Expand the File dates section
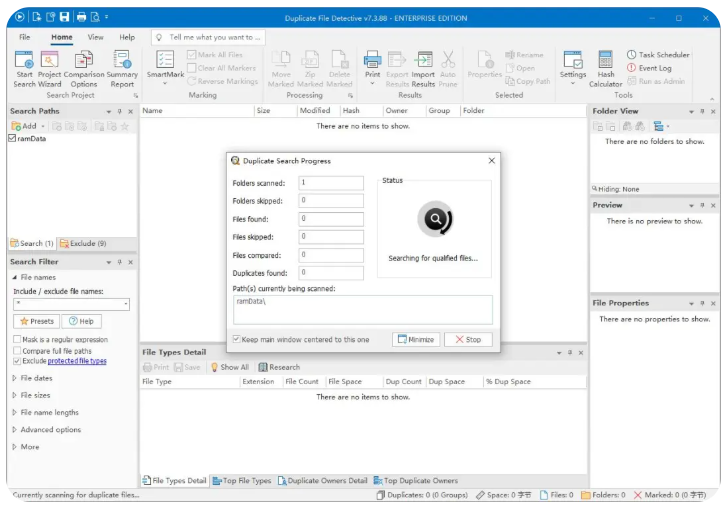Image resolution: width=727 pixels, height=510 pixels. pos(14,378)
